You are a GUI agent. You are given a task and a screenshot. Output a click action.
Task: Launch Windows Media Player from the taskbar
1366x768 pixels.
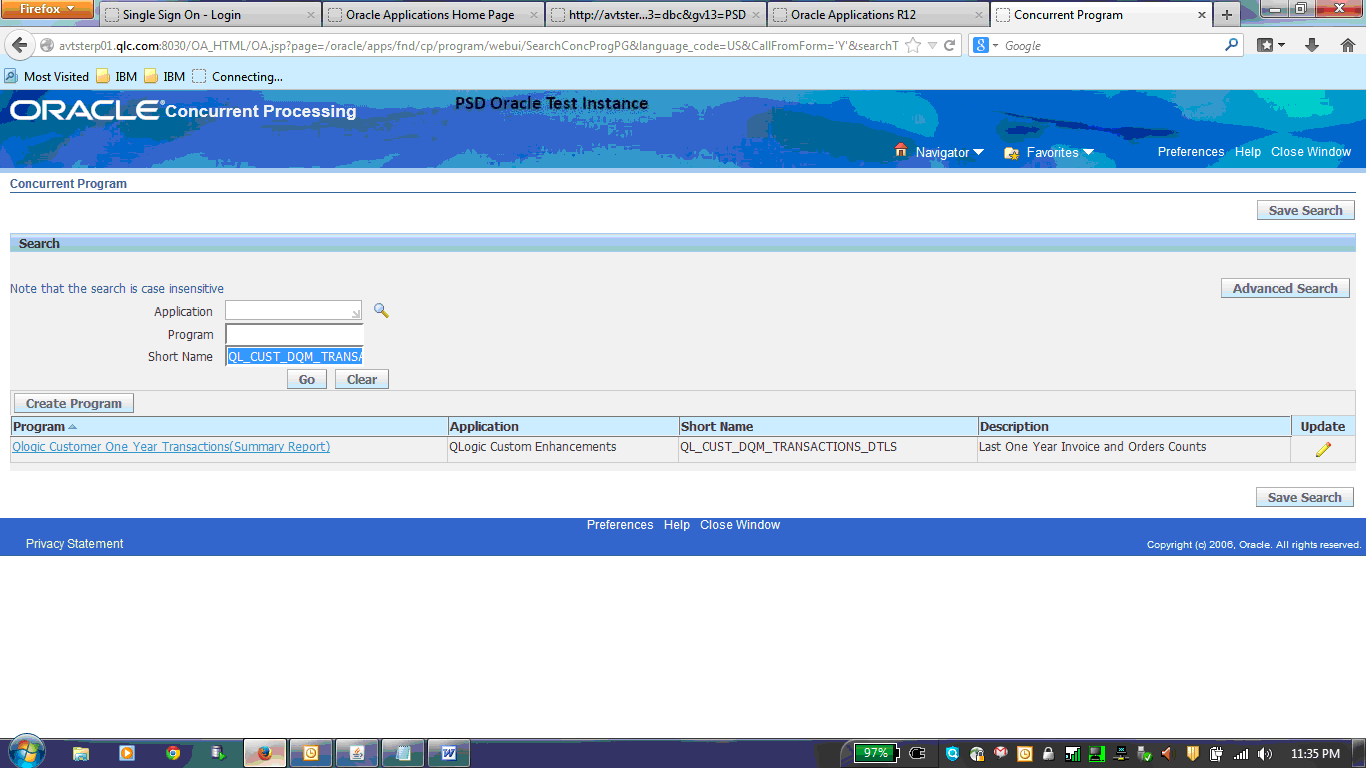coord(127,753)
